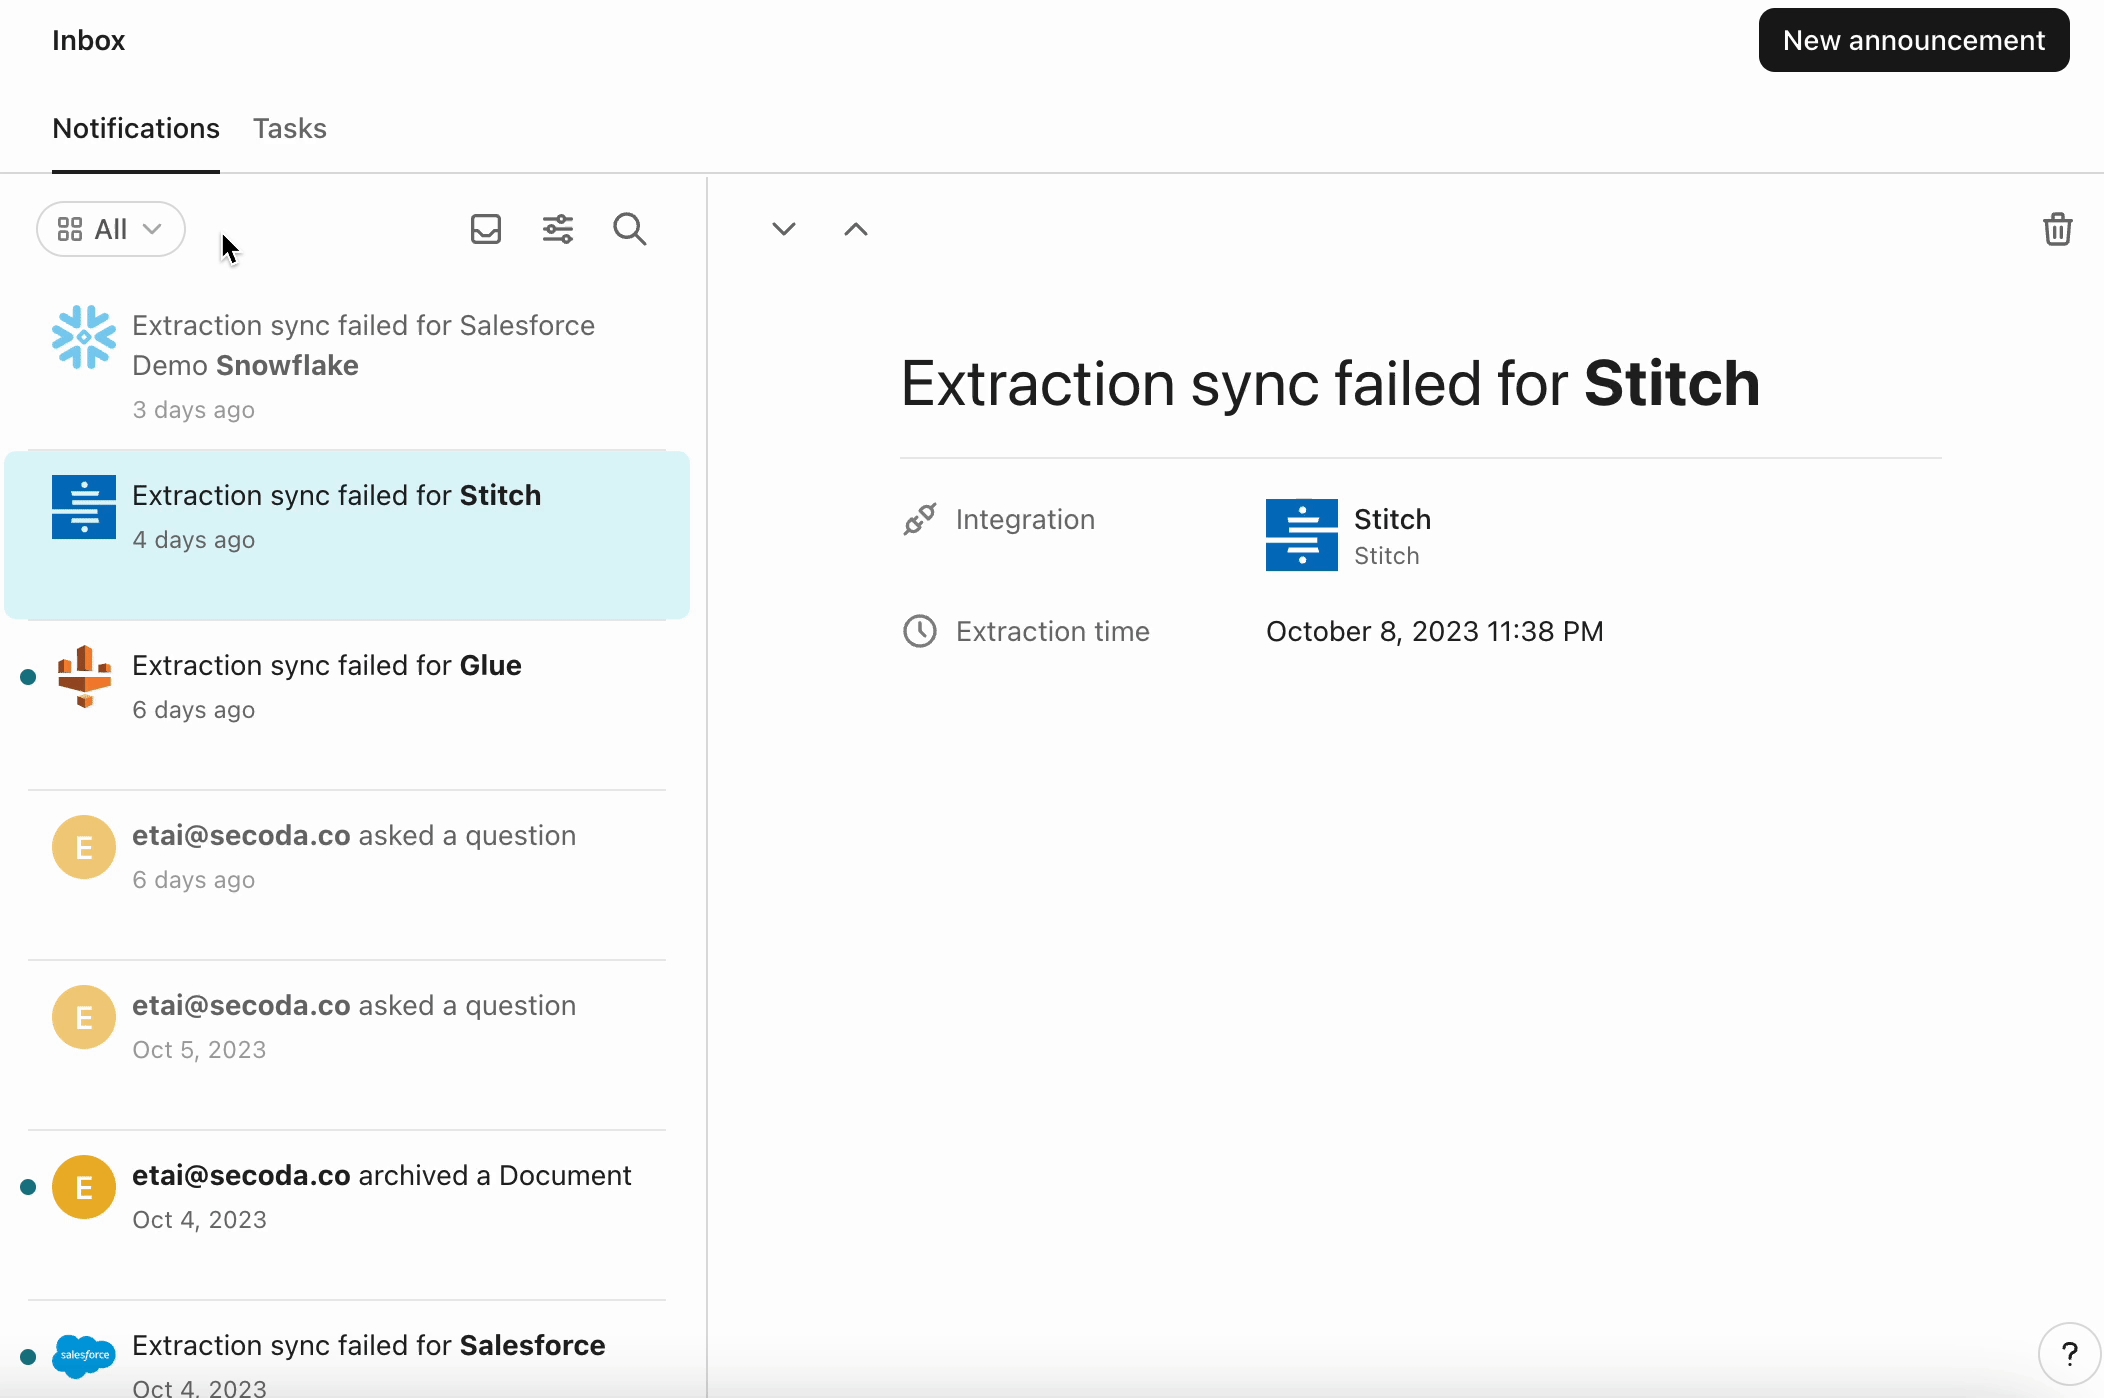
Task: Click the New announcement button
Action: (1913, 40)
